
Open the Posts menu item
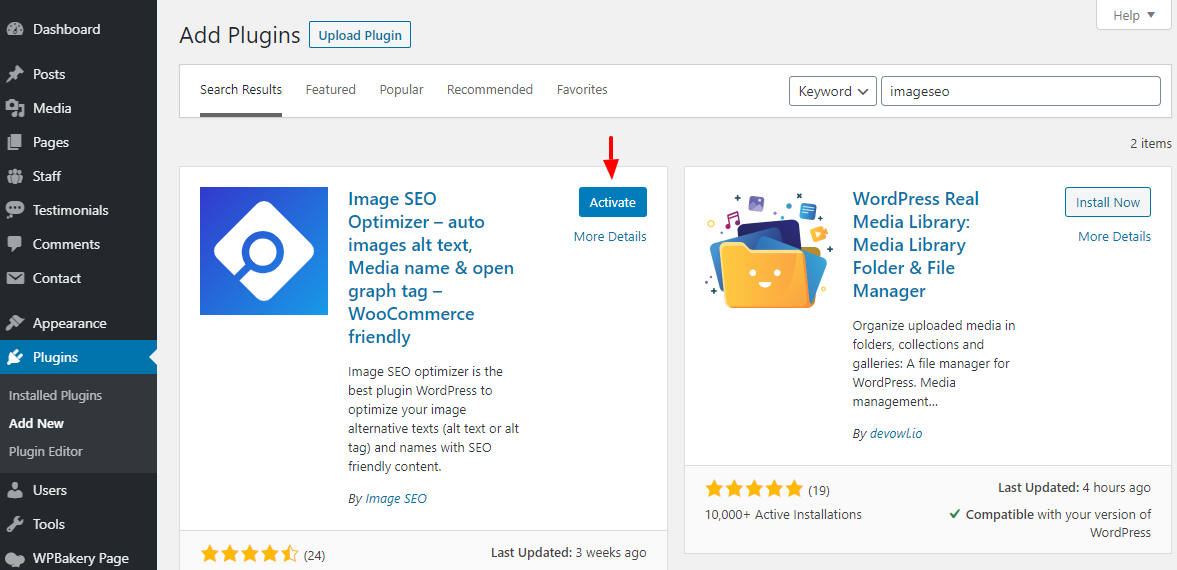pyautogui.click(x=49, y=74)
